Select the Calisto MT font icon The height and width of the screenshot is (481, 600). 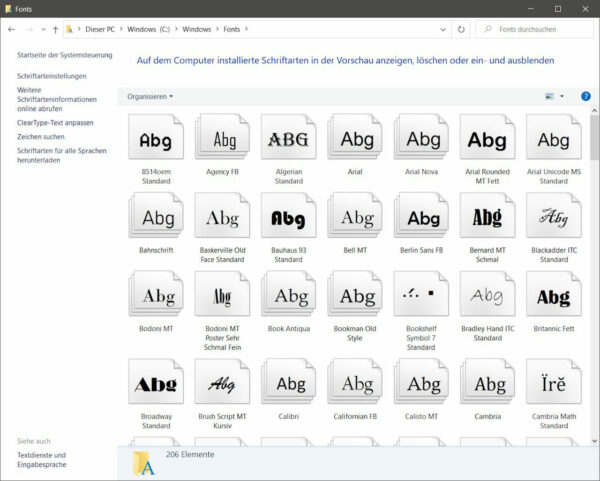coord(421,381)
